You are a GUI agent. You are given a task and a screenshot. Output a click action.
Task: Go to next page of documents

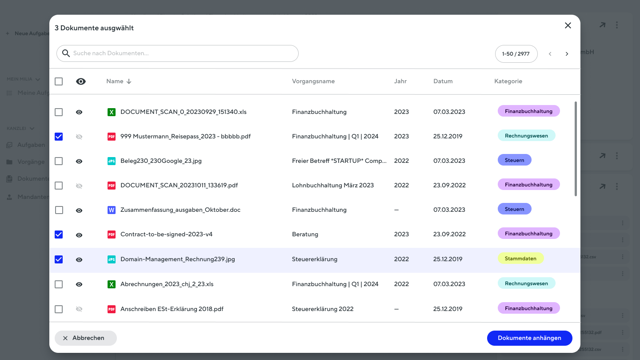567,54
